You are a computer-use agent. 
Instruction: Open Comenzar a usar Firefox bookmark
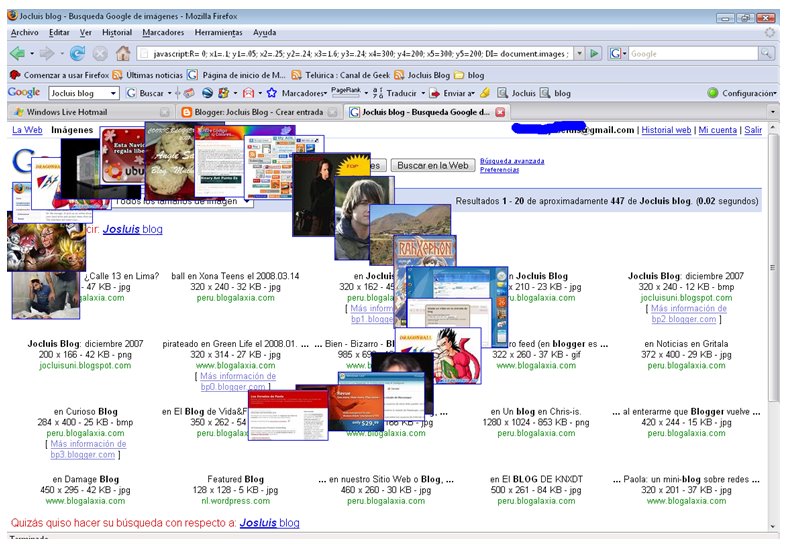(59, 75)
